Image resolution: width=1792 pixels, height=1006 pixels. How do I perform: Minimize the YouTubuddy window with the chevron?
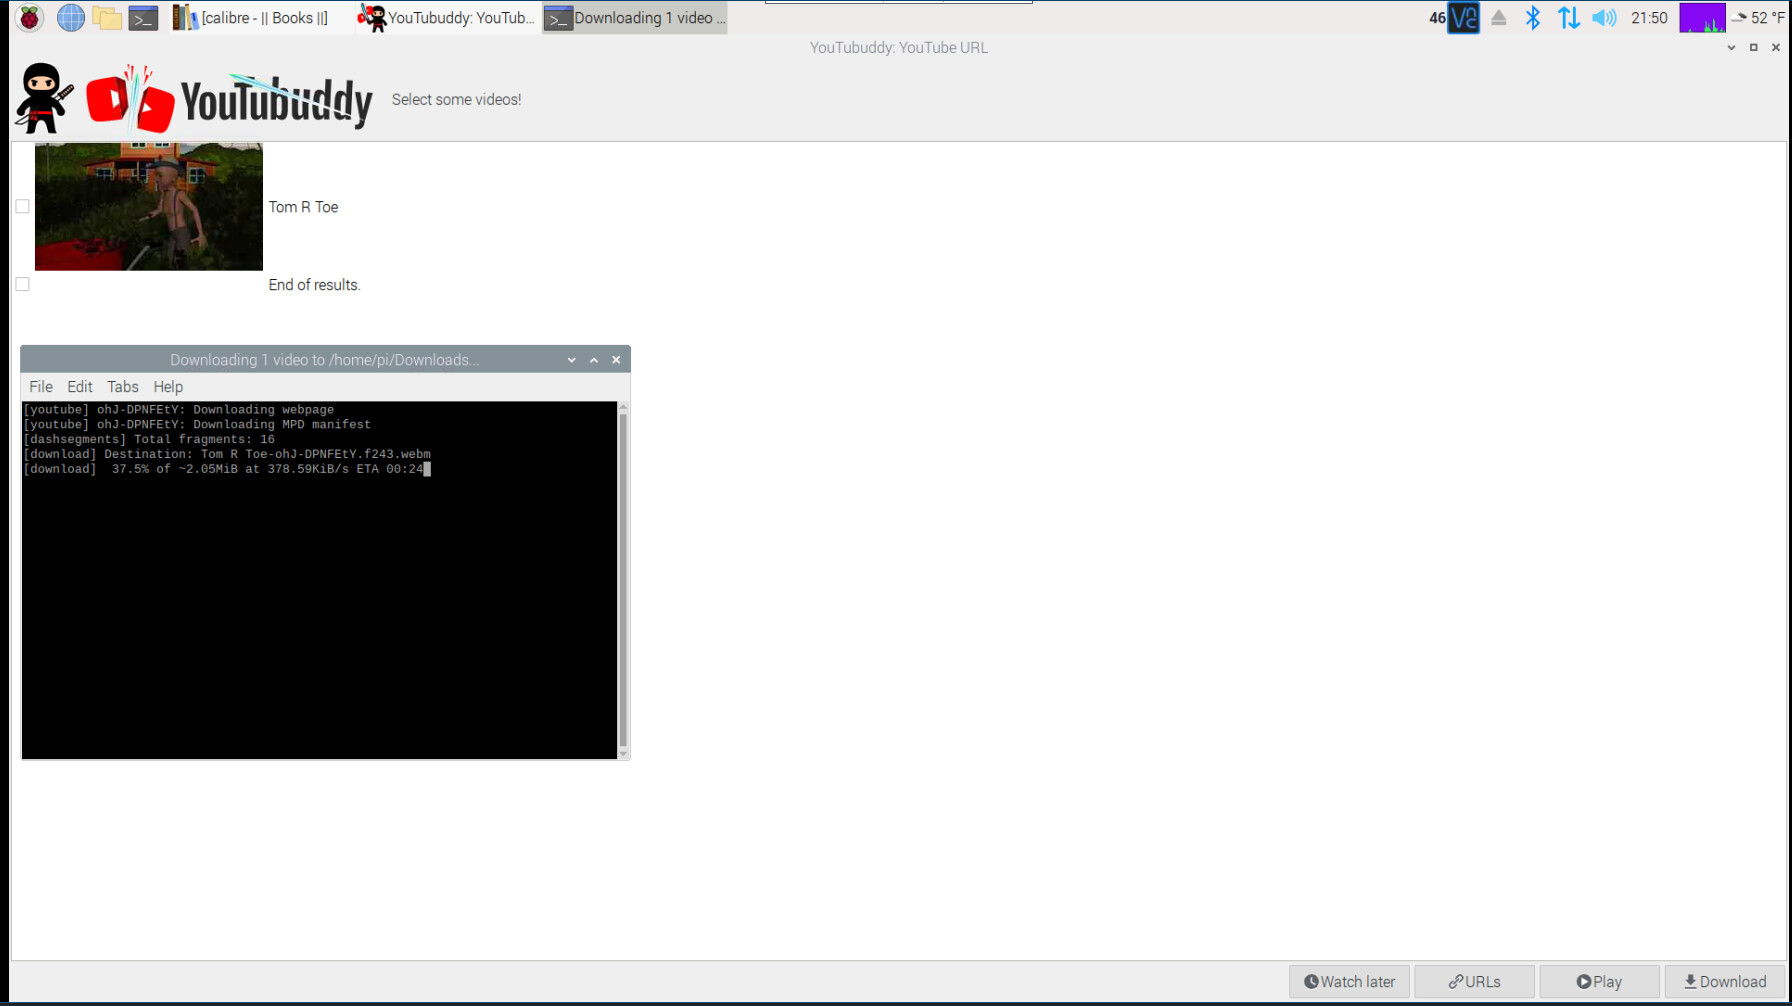click(1731, 48)
